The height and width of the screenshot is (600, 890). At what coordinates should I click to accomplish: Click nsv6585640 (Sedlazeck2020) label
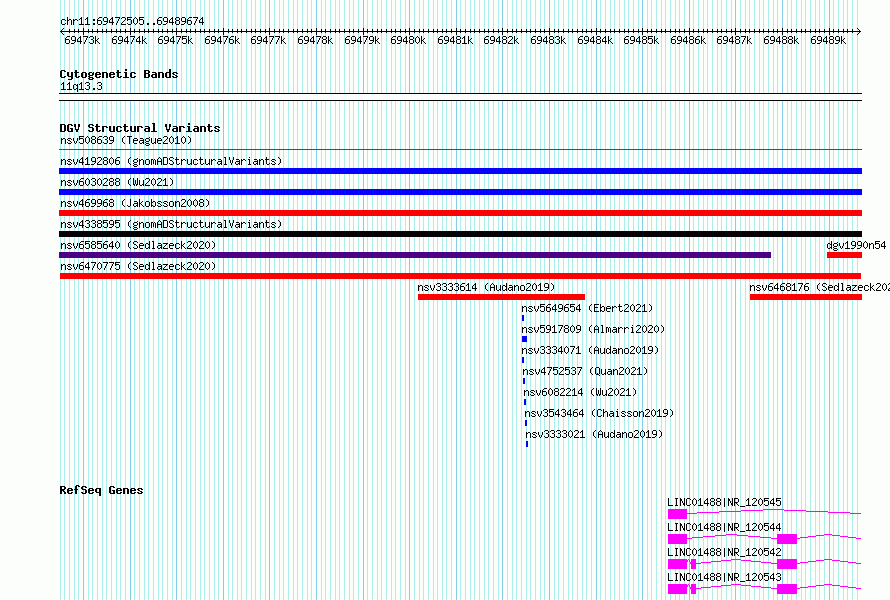tap(138, 245)
